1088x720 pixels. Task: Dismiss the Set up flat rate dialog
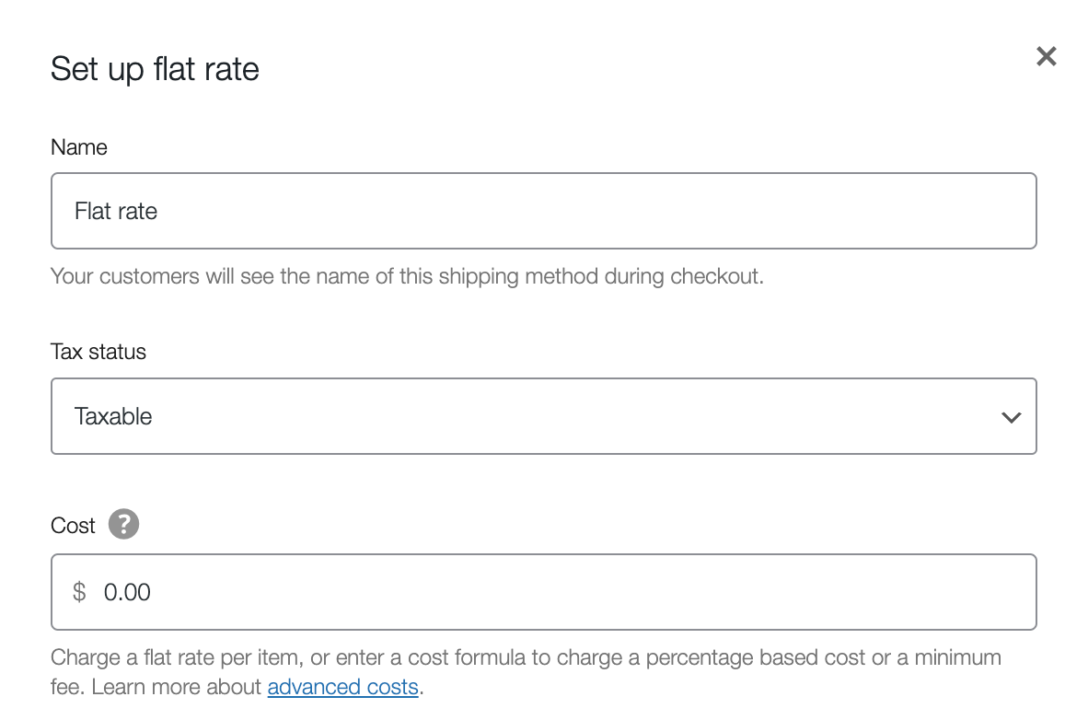(x=1046, y=57)
